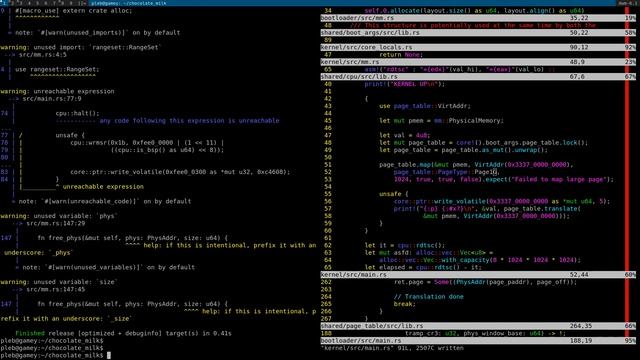Click vim line 56 write_volatile(0x3337_0000_0000) call
Viewport: 640px width, 360px height.
(502, 202)
